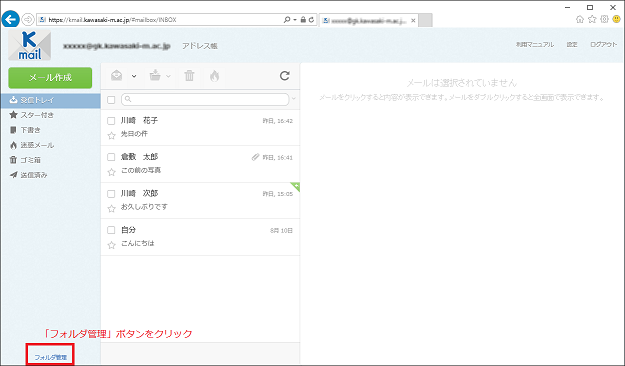This screenshot has height=366, width=625.
Task: Open the 設定 settings link
Action: [572, 45]
